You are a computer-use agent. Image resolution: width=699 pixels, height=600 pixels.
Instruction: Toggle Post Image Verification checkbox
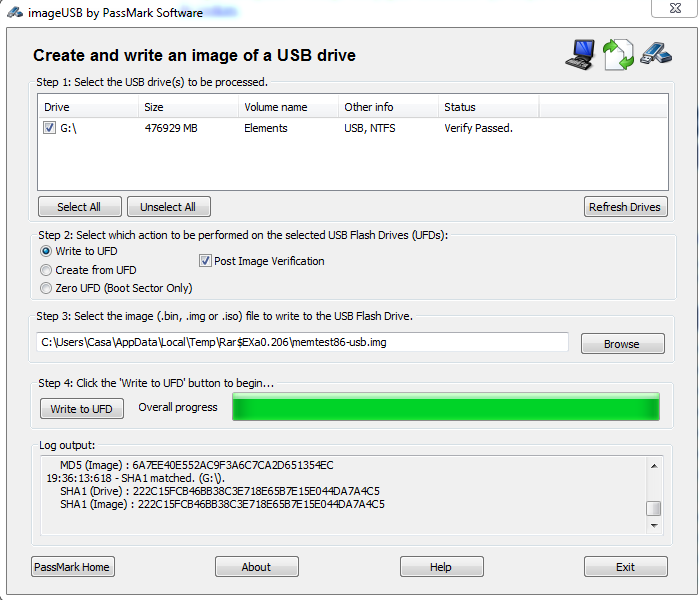(x=205, y=261)
